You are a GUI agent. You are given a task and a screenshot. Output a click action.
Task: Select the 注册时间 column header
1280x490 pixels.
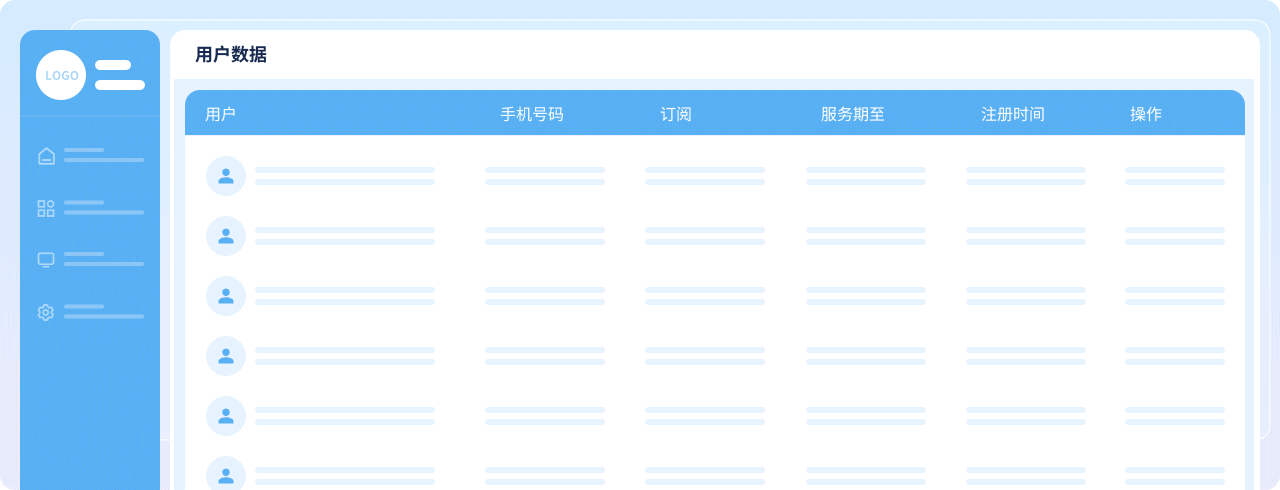click(x=1013, y=114)
